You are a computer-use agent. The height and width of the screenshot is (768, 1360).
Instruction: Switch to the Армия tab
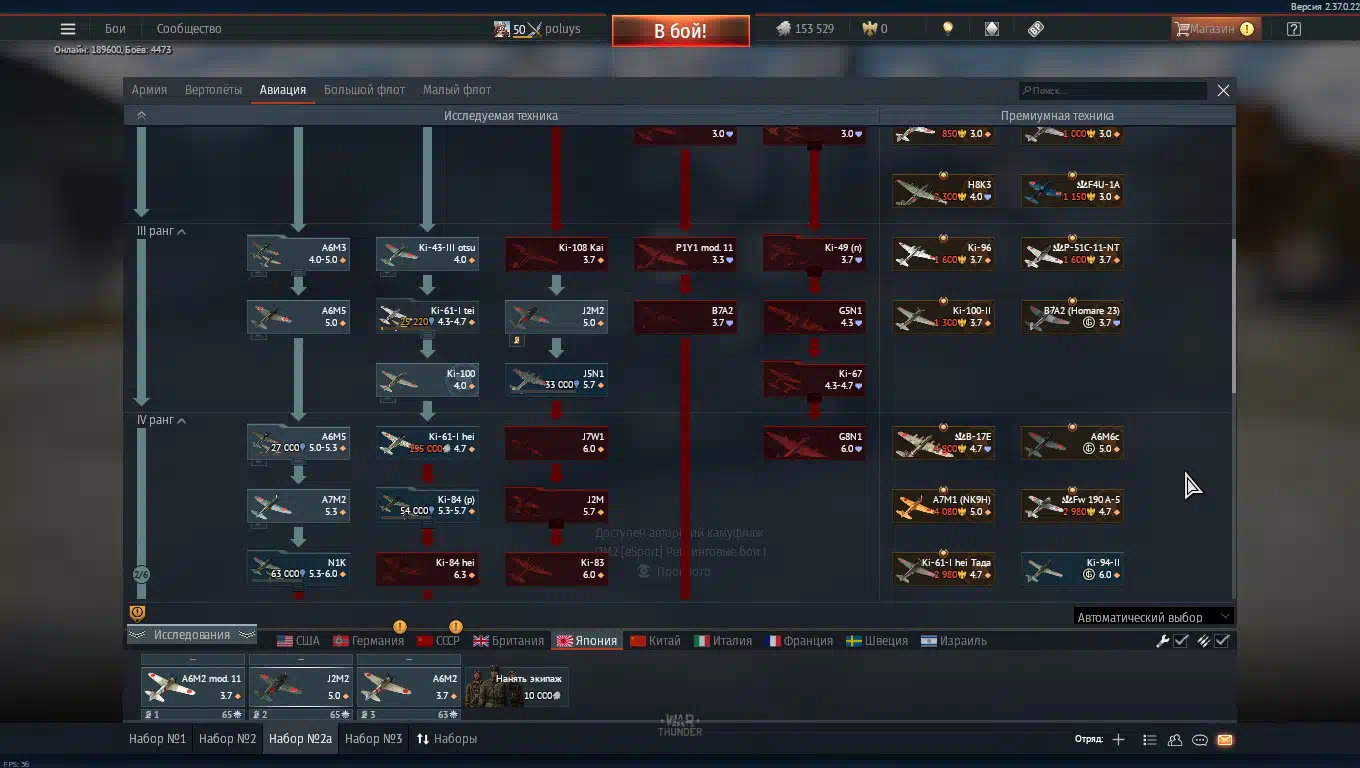[x=149, y=90]
